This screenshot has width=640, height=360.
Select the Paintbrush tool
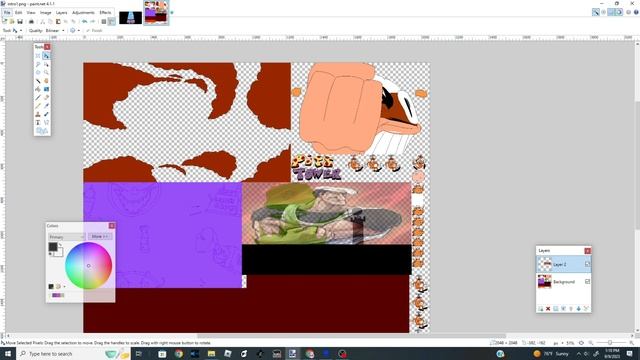tap(38, 98)
